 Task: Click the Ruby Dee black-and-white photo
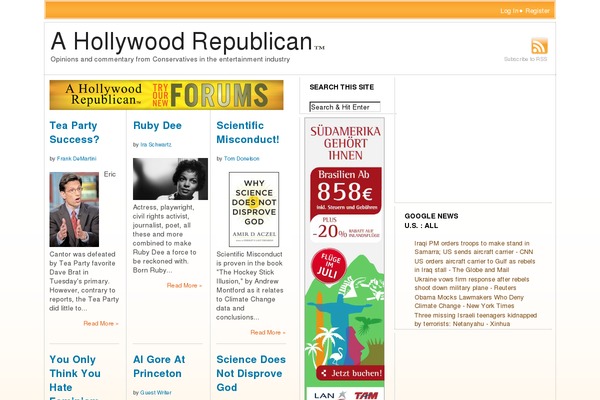pyautogui.click(x=170, y=179)
